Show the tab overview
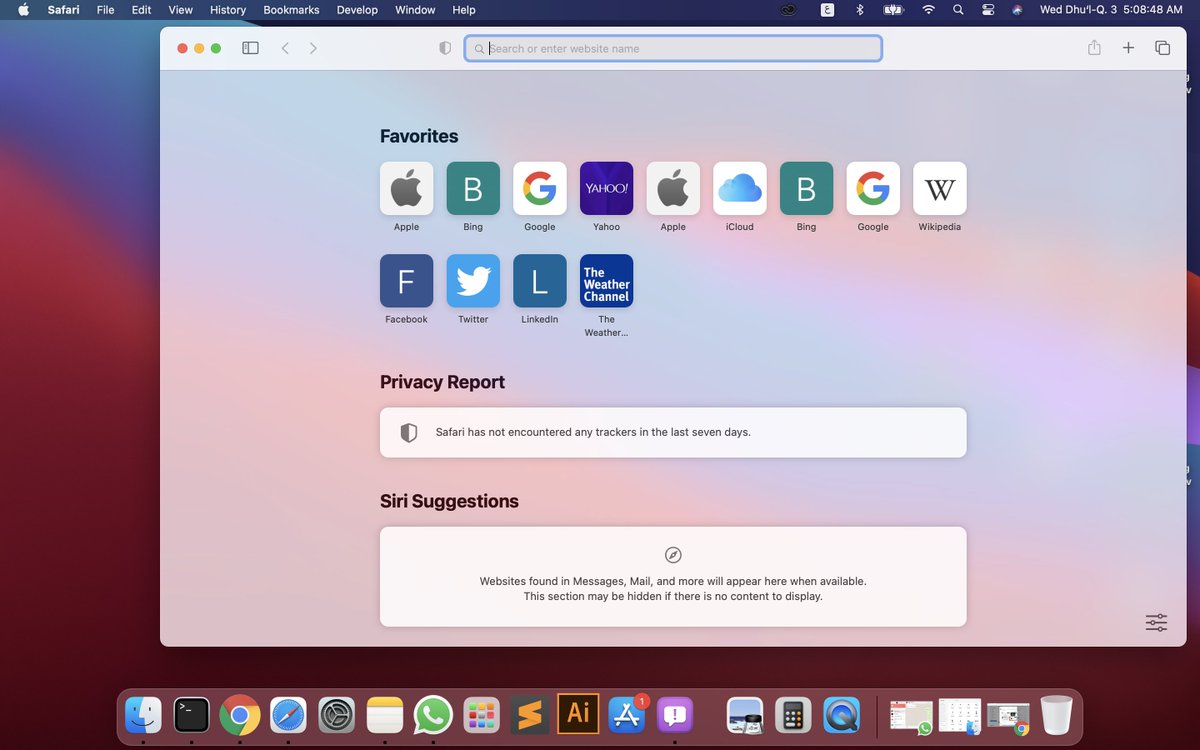This screenshot has width=1200, height=750. pos(1162,48)
